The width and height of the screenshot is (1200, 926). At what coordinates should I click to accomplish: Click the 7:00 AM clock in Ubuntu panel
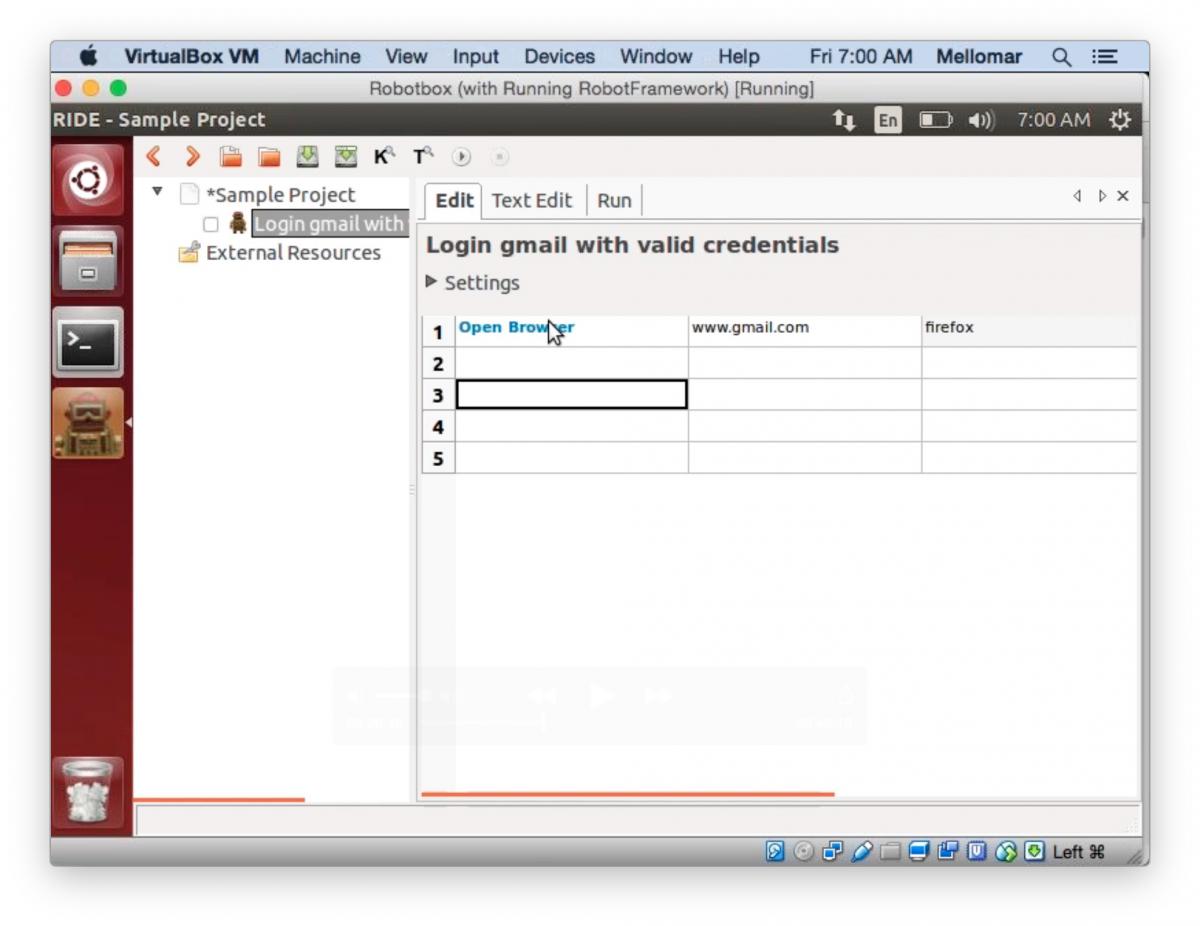tap(1053, 120)
